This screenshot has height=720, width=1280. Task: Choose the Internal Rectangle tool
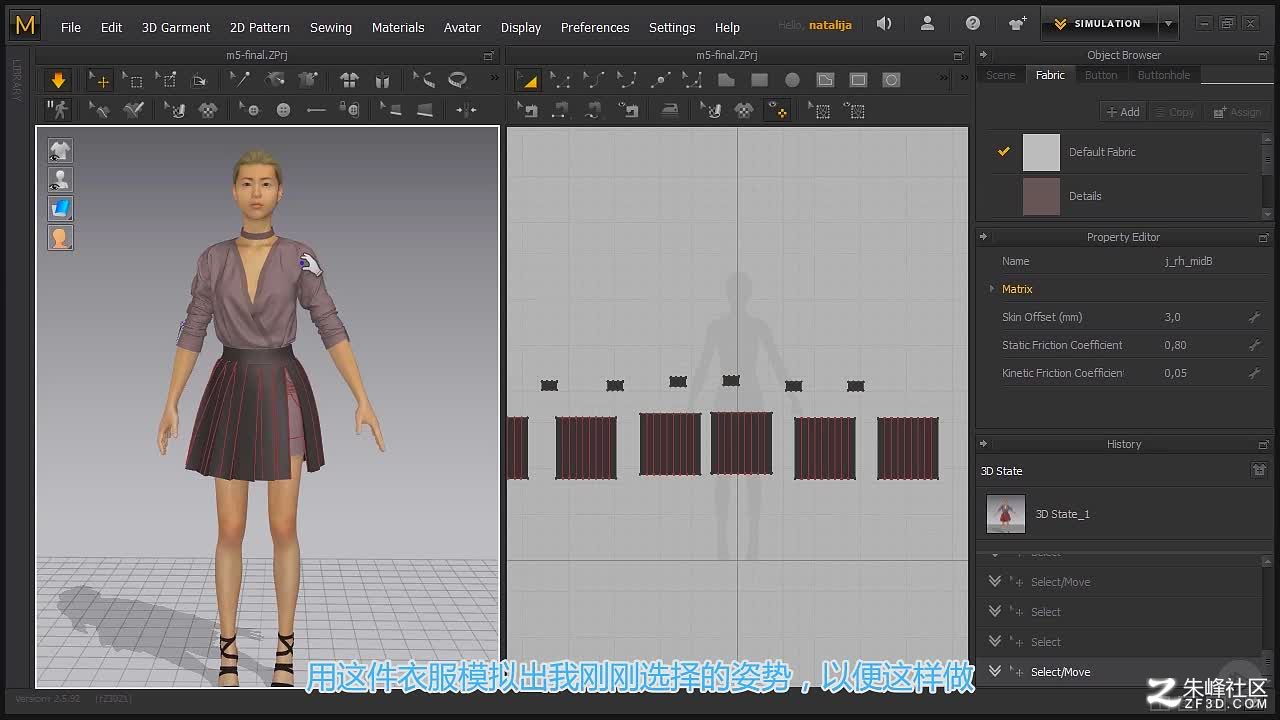858,80
